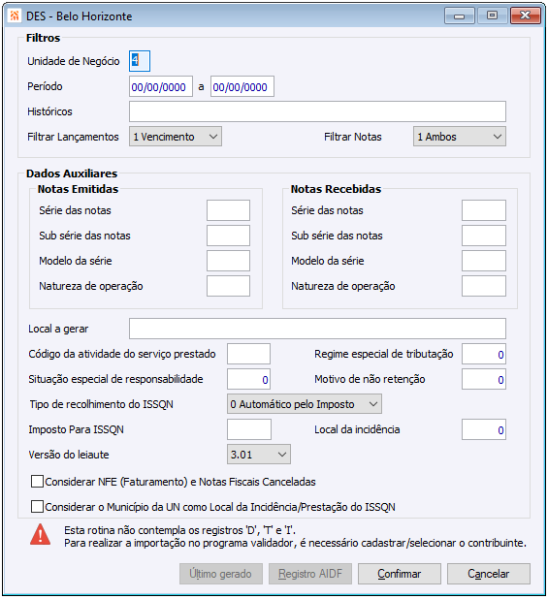Click Situação especial de responsabilidade field
The width and height of the screenshot is (548, 599).
pyautogui.click(x=249, y=379)
